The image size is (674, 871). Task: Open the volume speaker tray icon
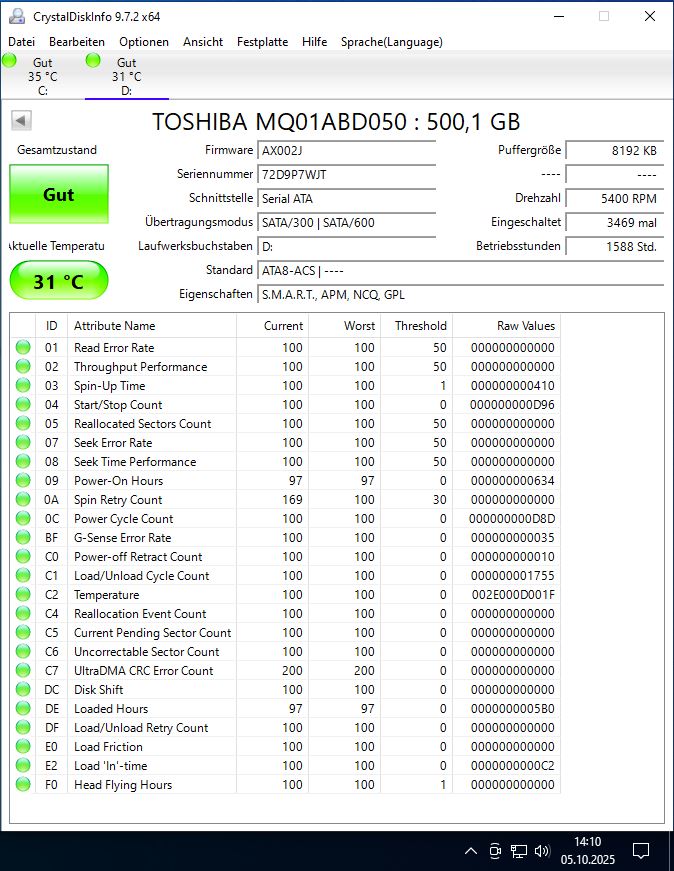click(542, 850)
